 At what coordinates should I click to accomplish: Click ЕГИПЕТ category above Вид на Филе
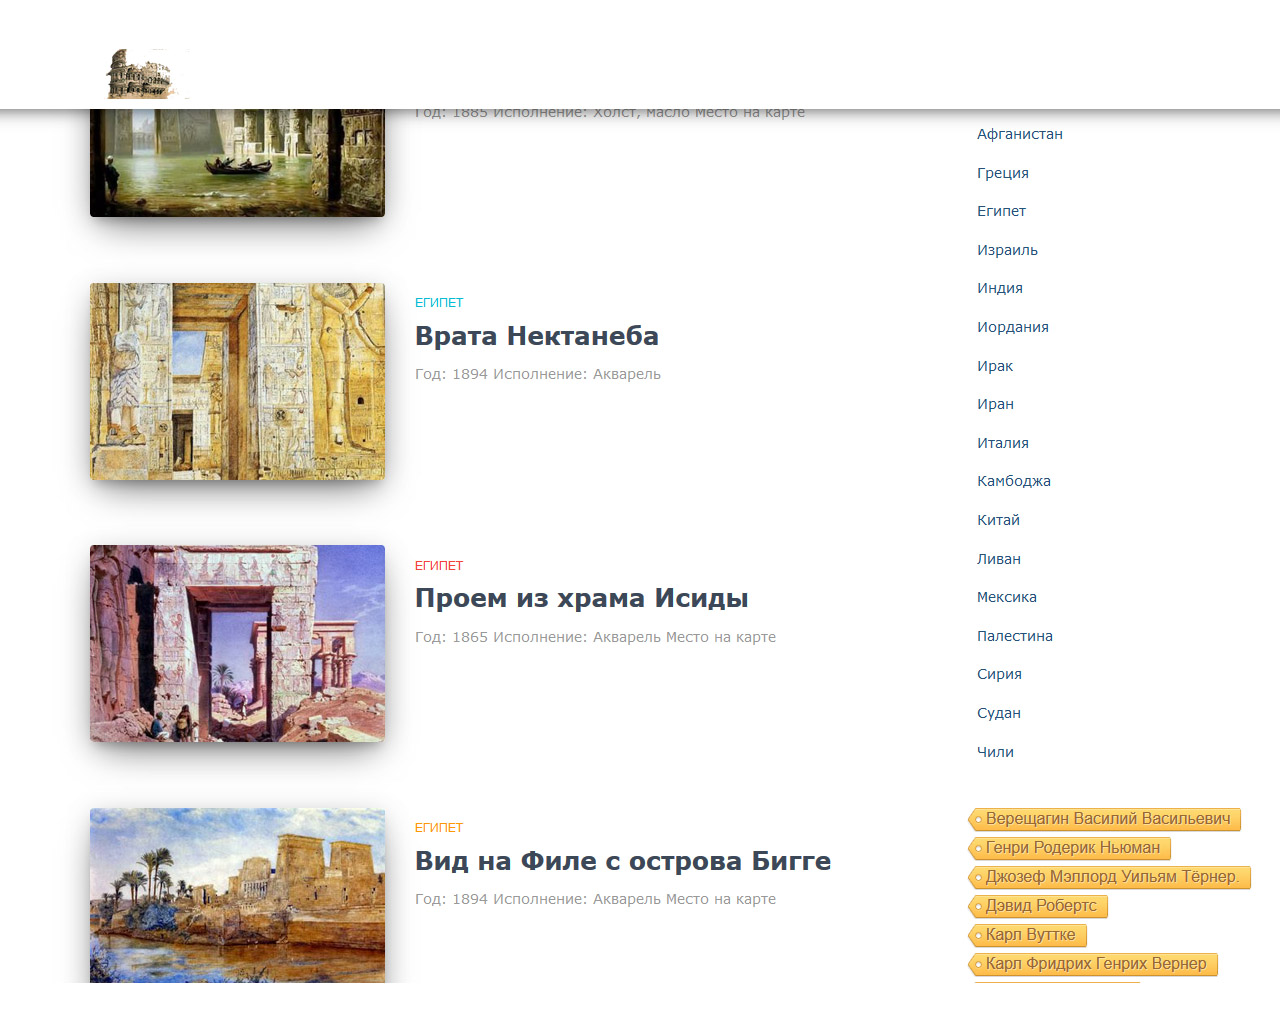[439, 827]
